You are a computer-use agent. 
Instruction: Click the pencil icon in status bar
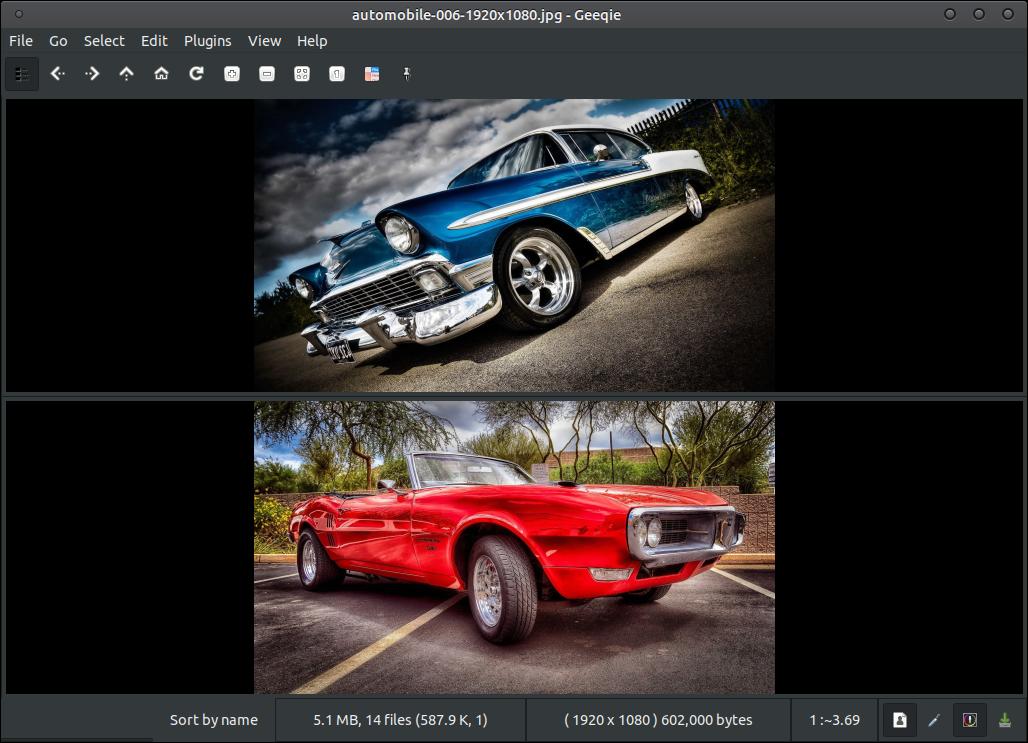click(934, 720)
